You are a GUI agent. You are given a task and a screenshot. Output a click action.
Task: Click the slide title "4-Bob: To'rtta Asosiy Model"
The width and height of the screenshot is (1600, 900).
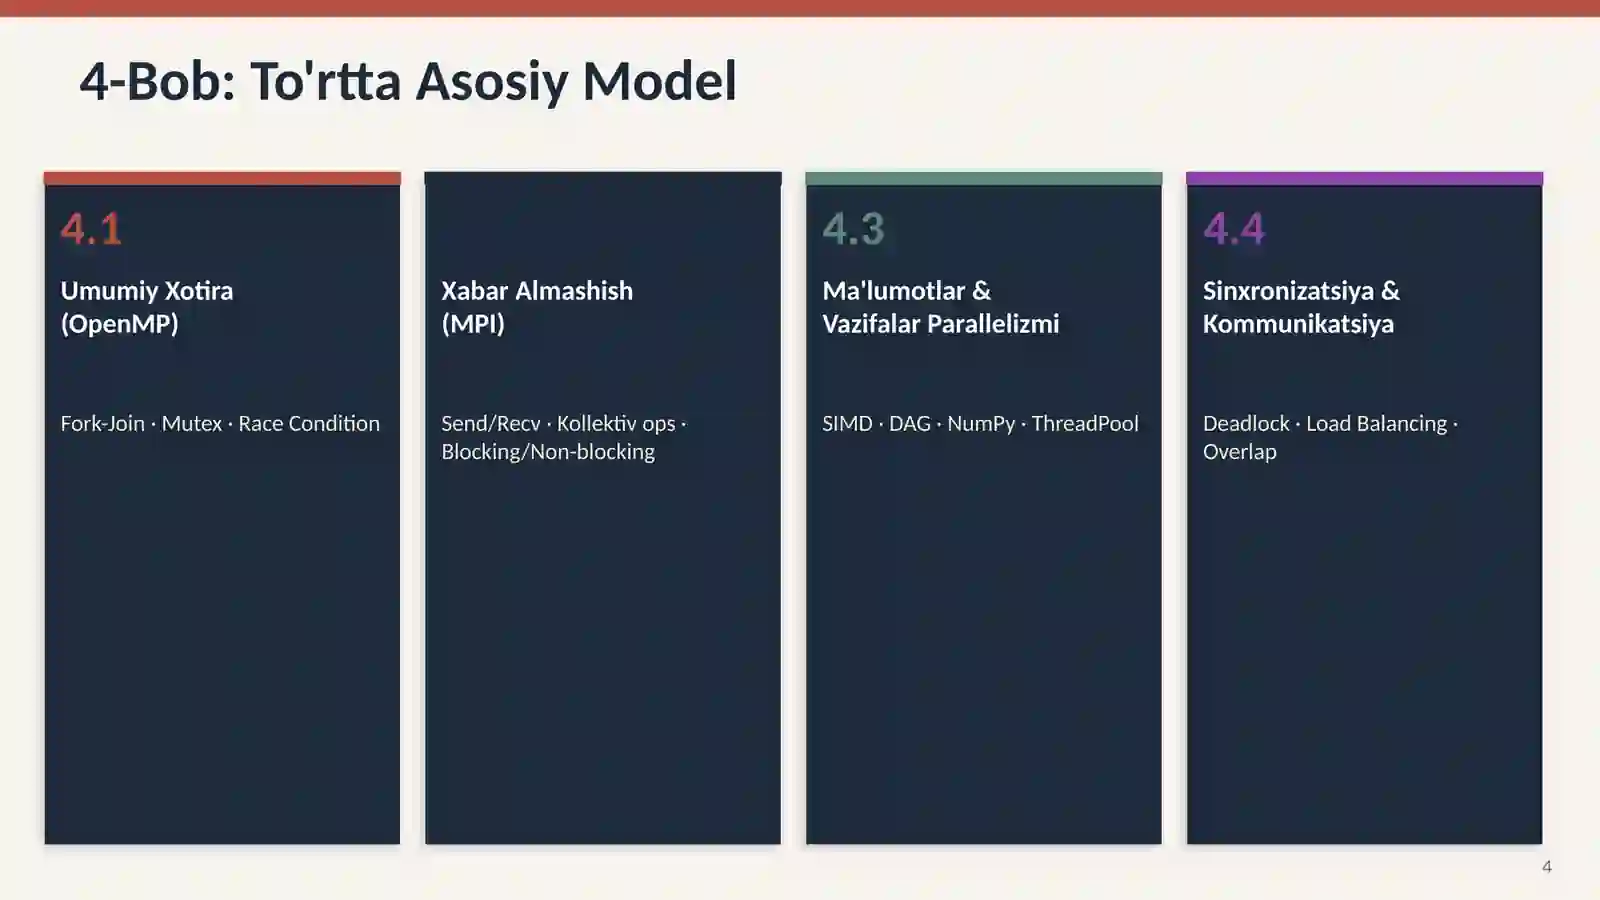pyautogui.click(x=408, y=81)
